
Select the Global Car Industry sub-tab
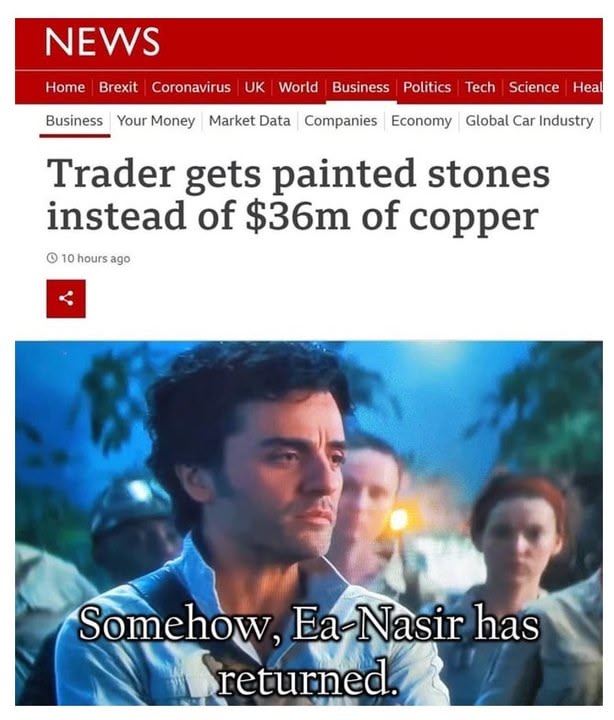pos(530,121)
